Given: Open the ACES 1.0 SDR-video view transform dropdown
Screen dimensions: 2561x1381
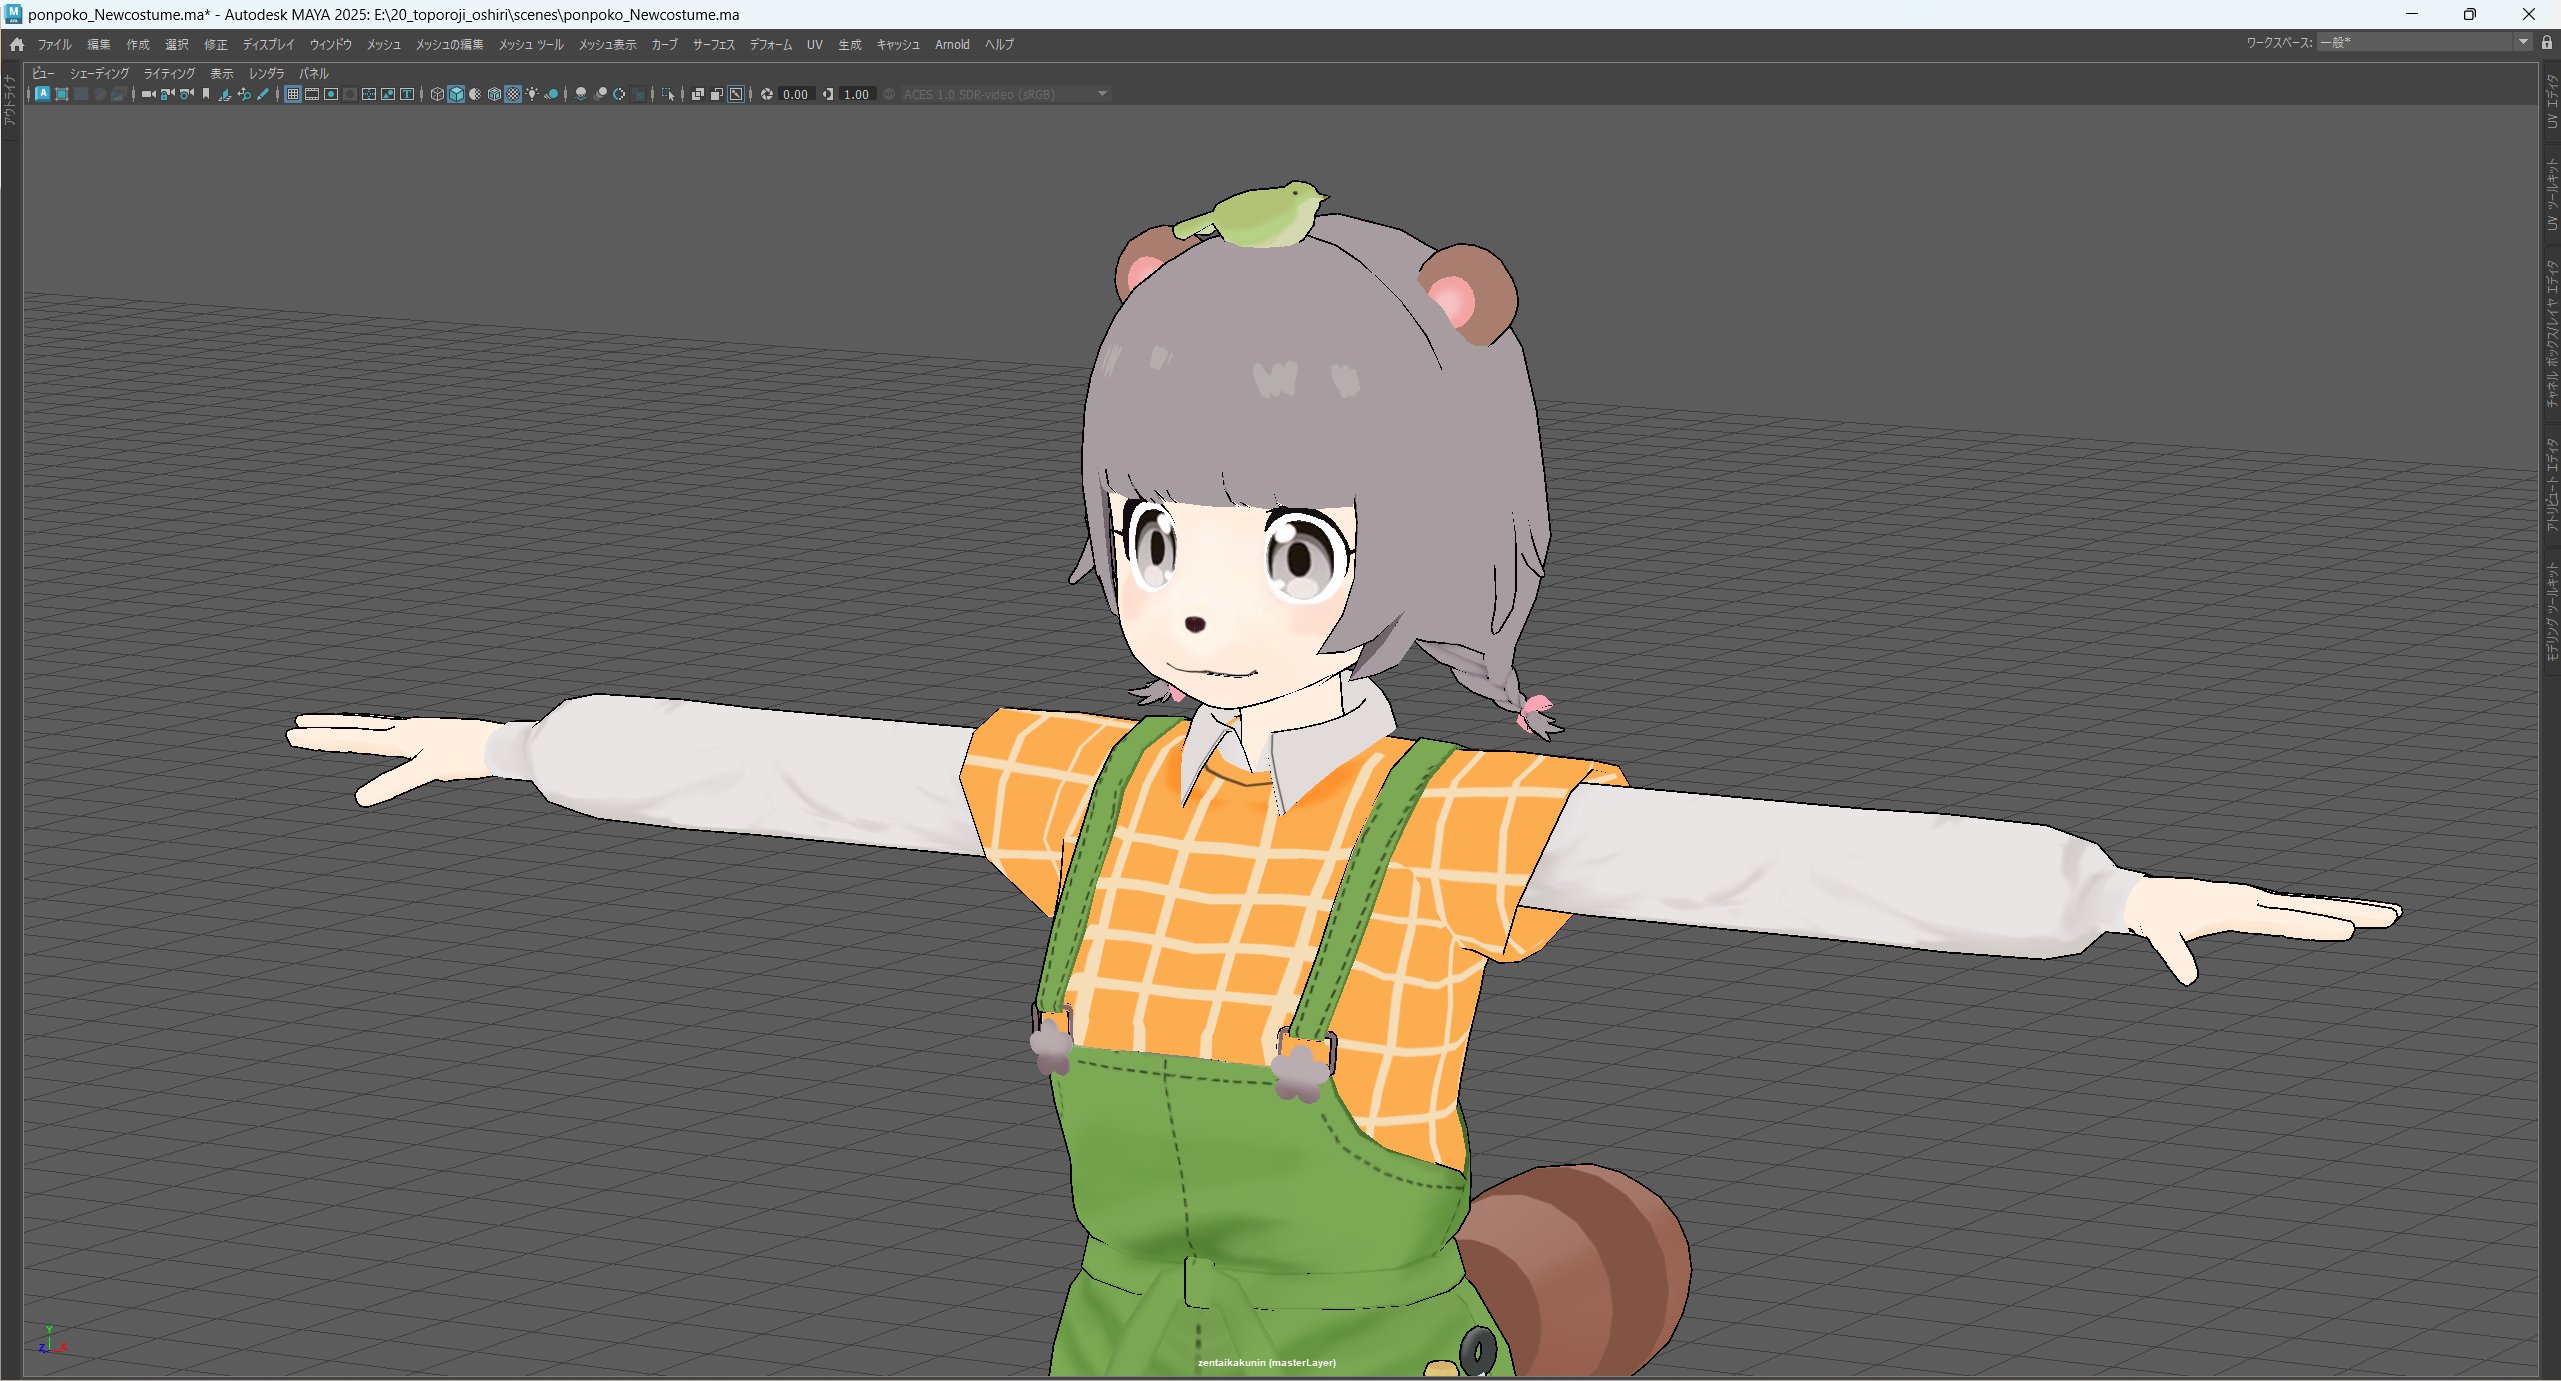Looking at the screenshot, I should coord(1102,94).
